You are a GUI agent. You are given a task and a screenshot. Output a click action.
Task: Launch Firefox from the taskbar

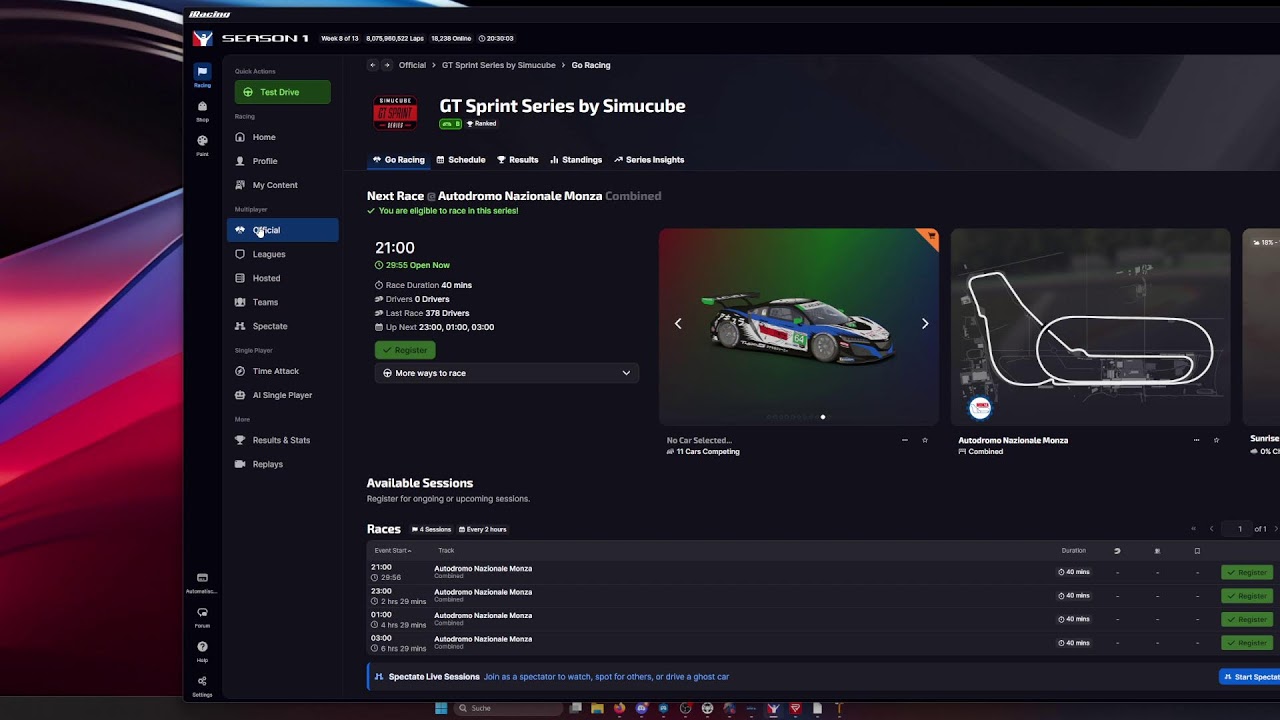619,709
